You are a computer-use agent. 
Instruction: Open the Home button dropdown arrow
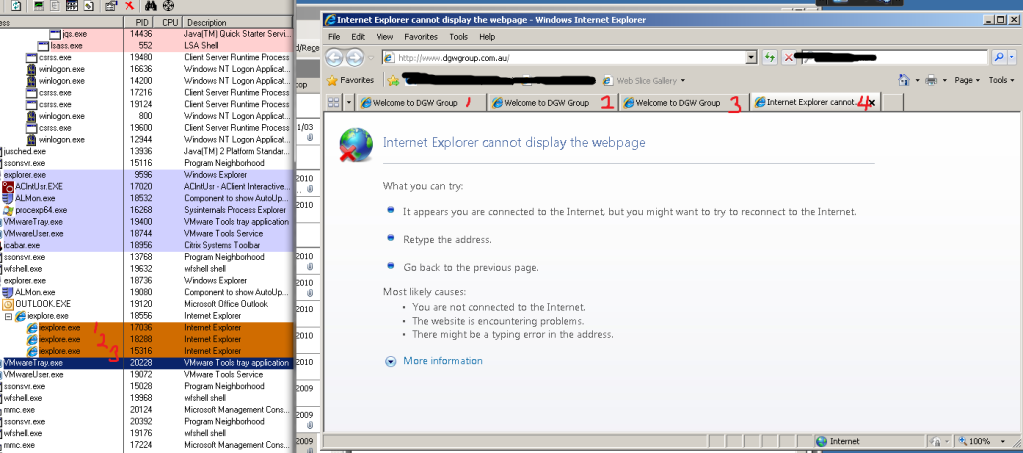click(917, 80)
